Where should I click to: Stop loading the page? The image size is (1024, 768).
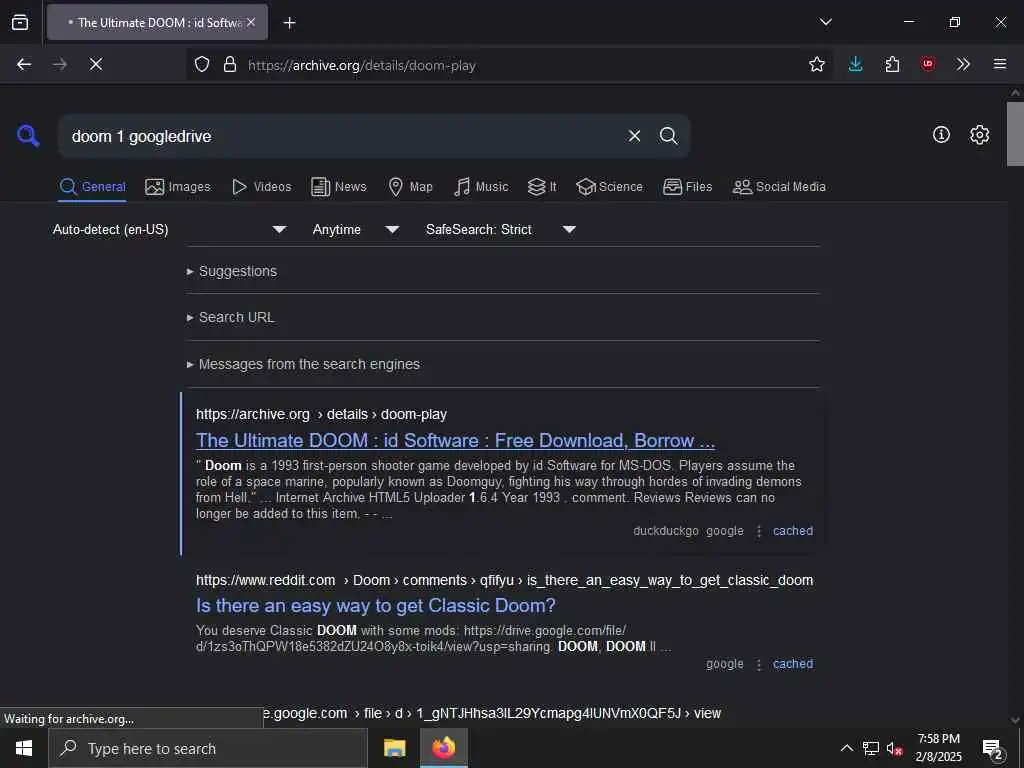pyautogui.click(x=95, y=64)
